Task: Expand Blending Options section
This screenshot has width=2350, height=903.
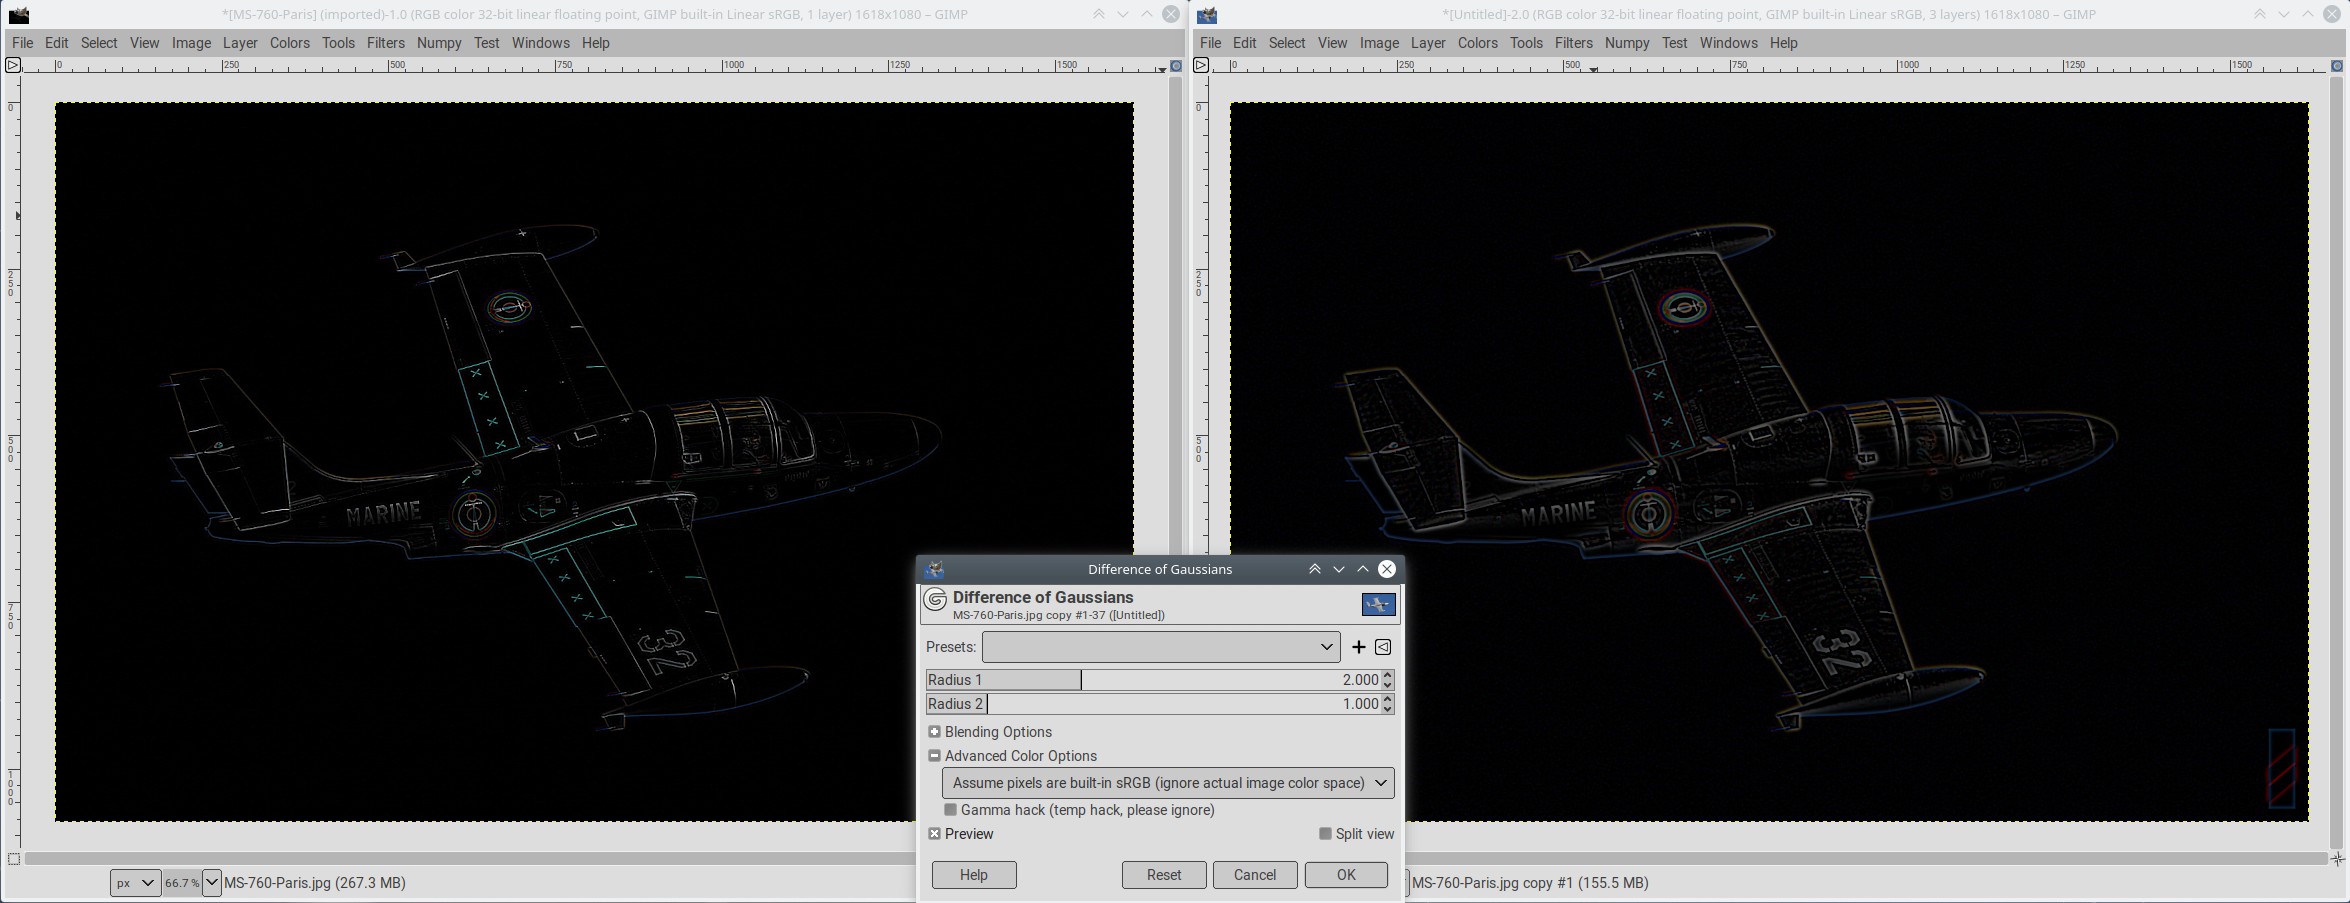Action: [x=934, y=732]
